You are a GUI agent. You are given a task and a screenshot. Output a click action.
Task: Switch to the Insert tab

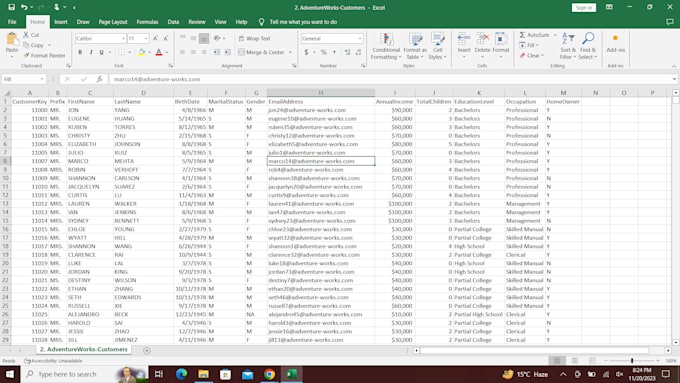point(61,22)
